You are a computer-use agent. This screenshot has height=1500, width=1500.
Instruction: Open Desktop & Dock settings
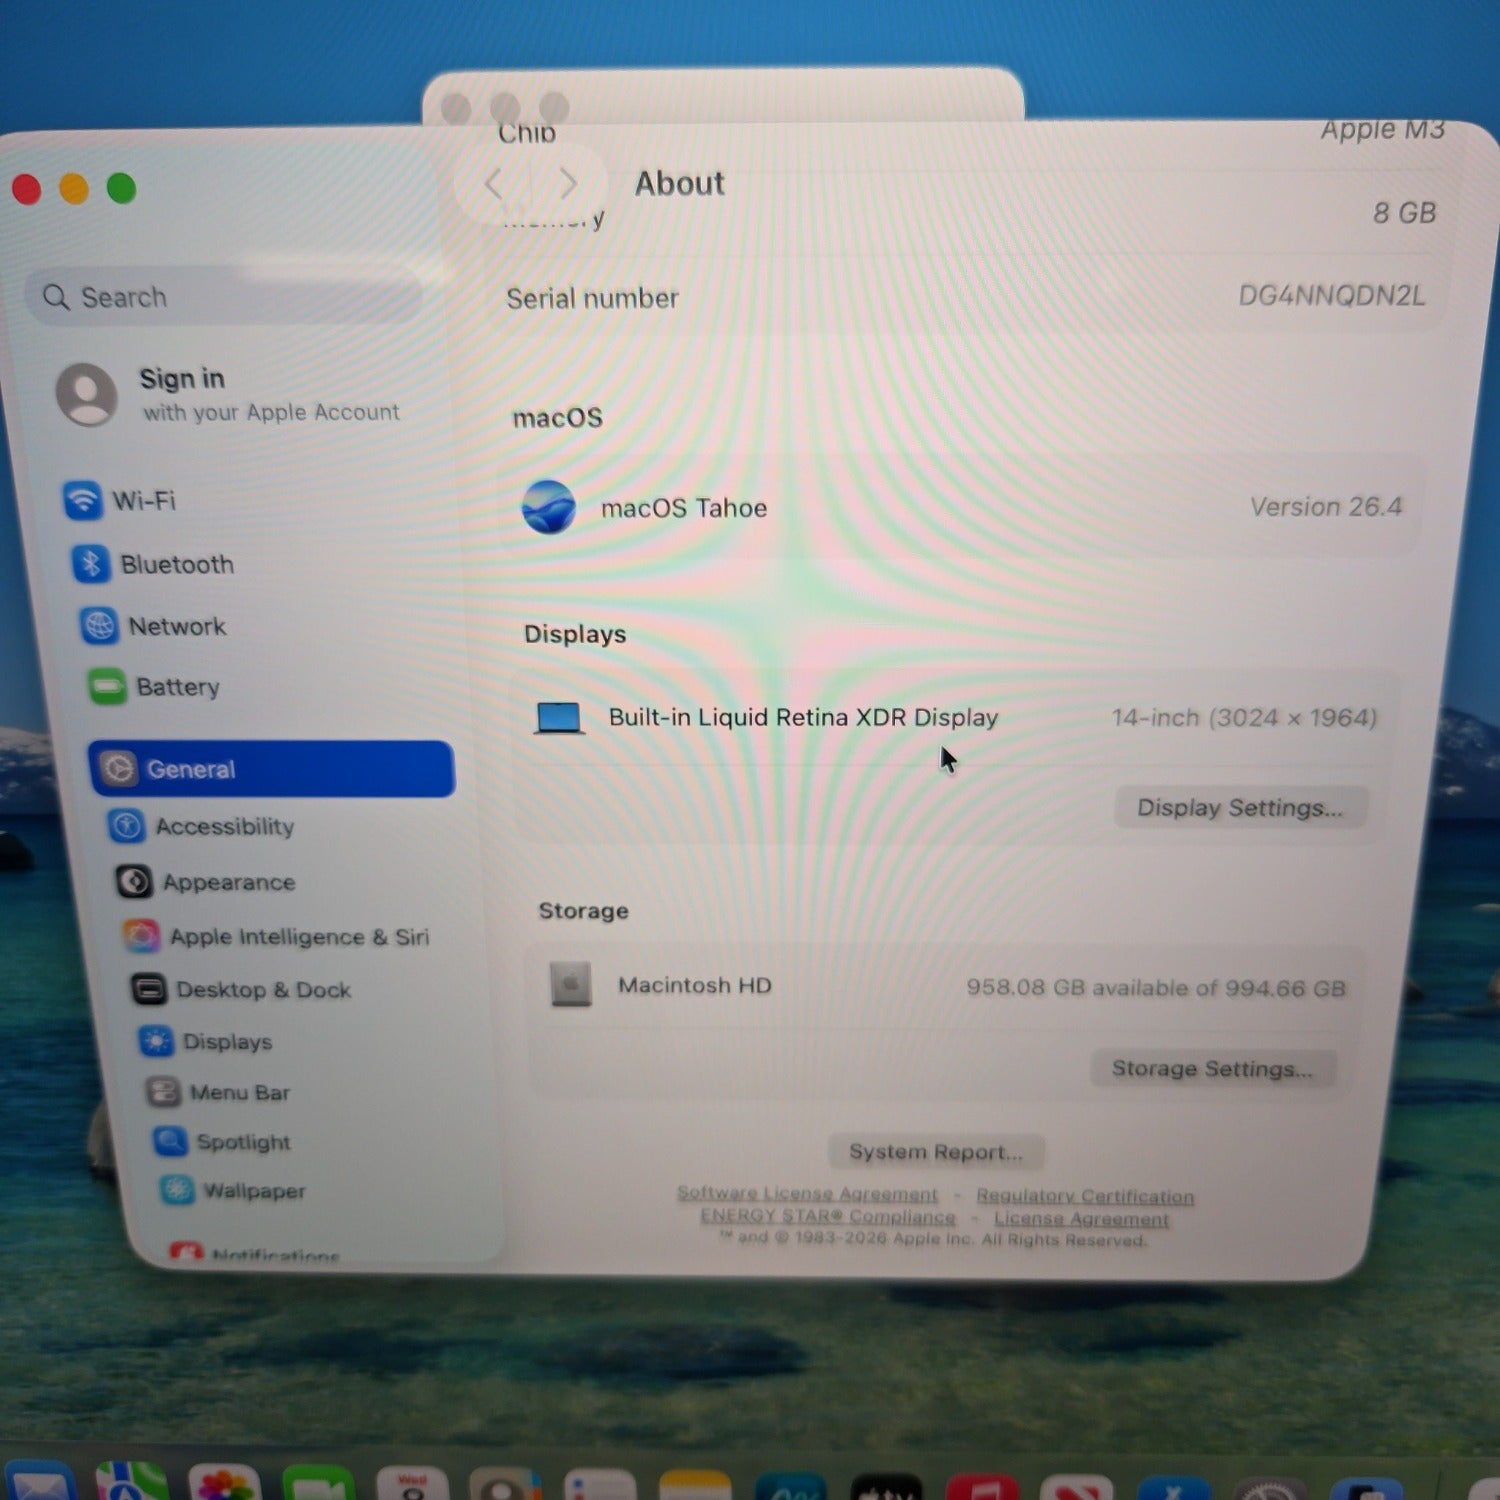click(x=262, y=990)
